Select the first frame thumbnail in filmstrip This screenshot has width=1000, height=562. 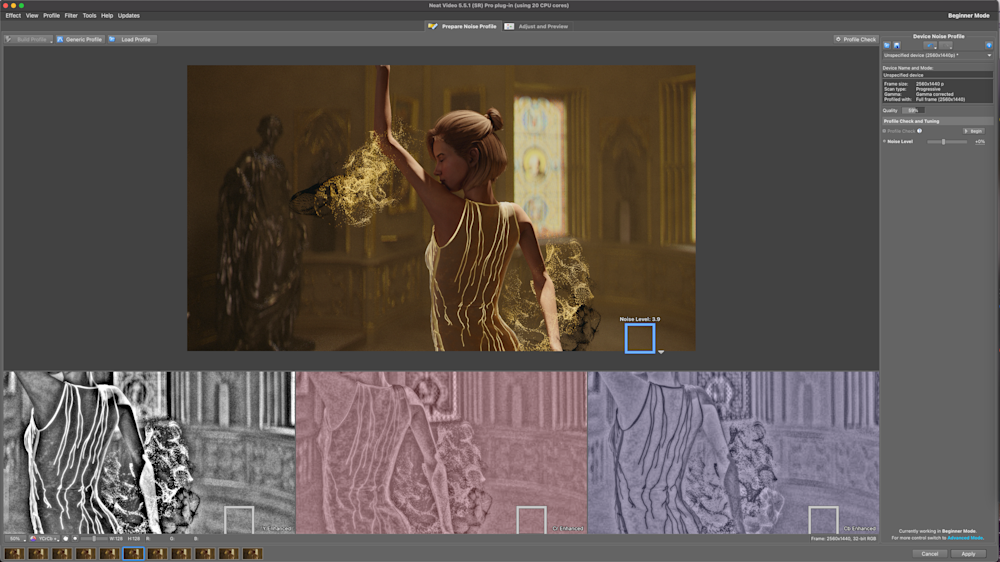(x=14, y=553)
